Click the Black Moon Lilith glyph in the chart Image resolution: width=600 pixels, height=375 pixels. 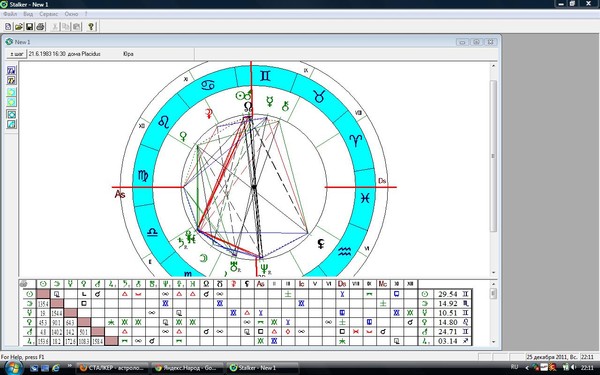[x=321, y=243]
